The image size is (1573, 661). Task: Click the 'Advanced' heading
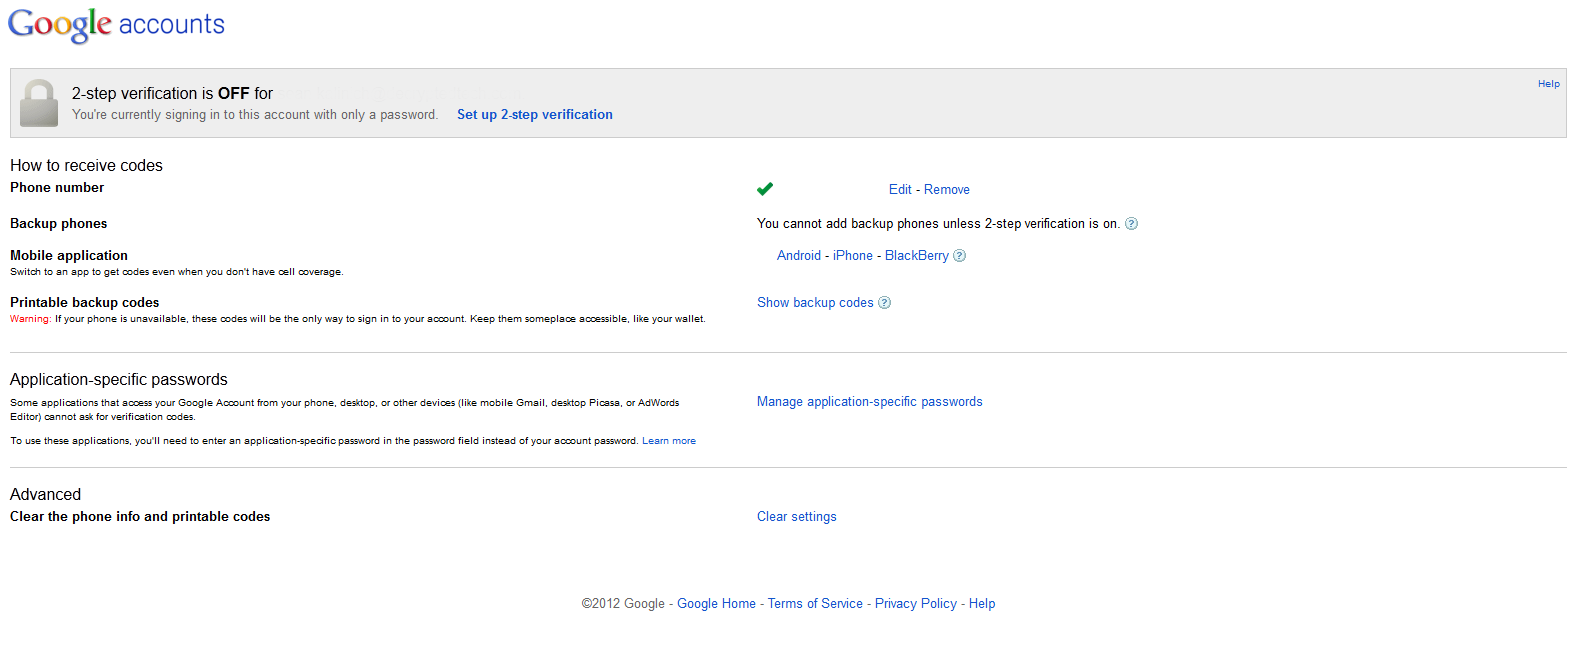point(45,495)
